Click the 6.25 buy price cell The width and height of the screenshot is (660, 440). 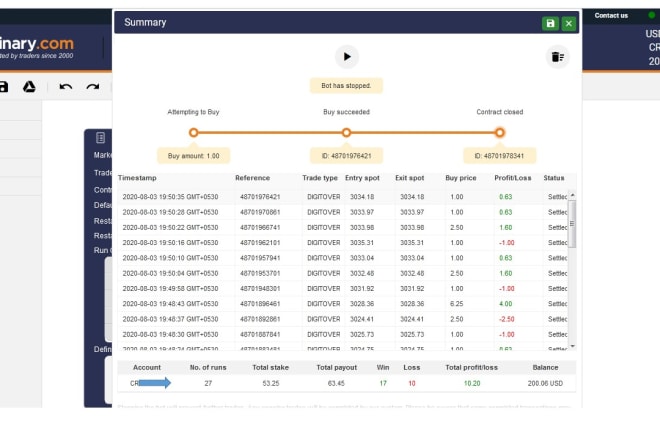(457, 304)
